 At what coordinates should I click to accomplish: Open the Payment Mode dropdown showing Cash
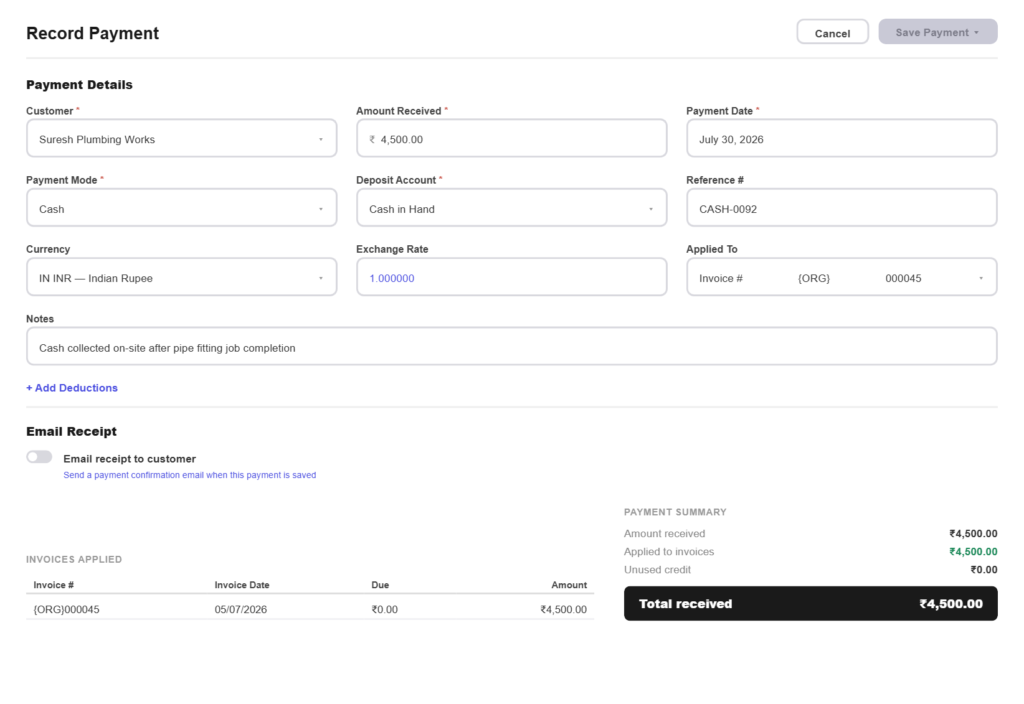182,208
